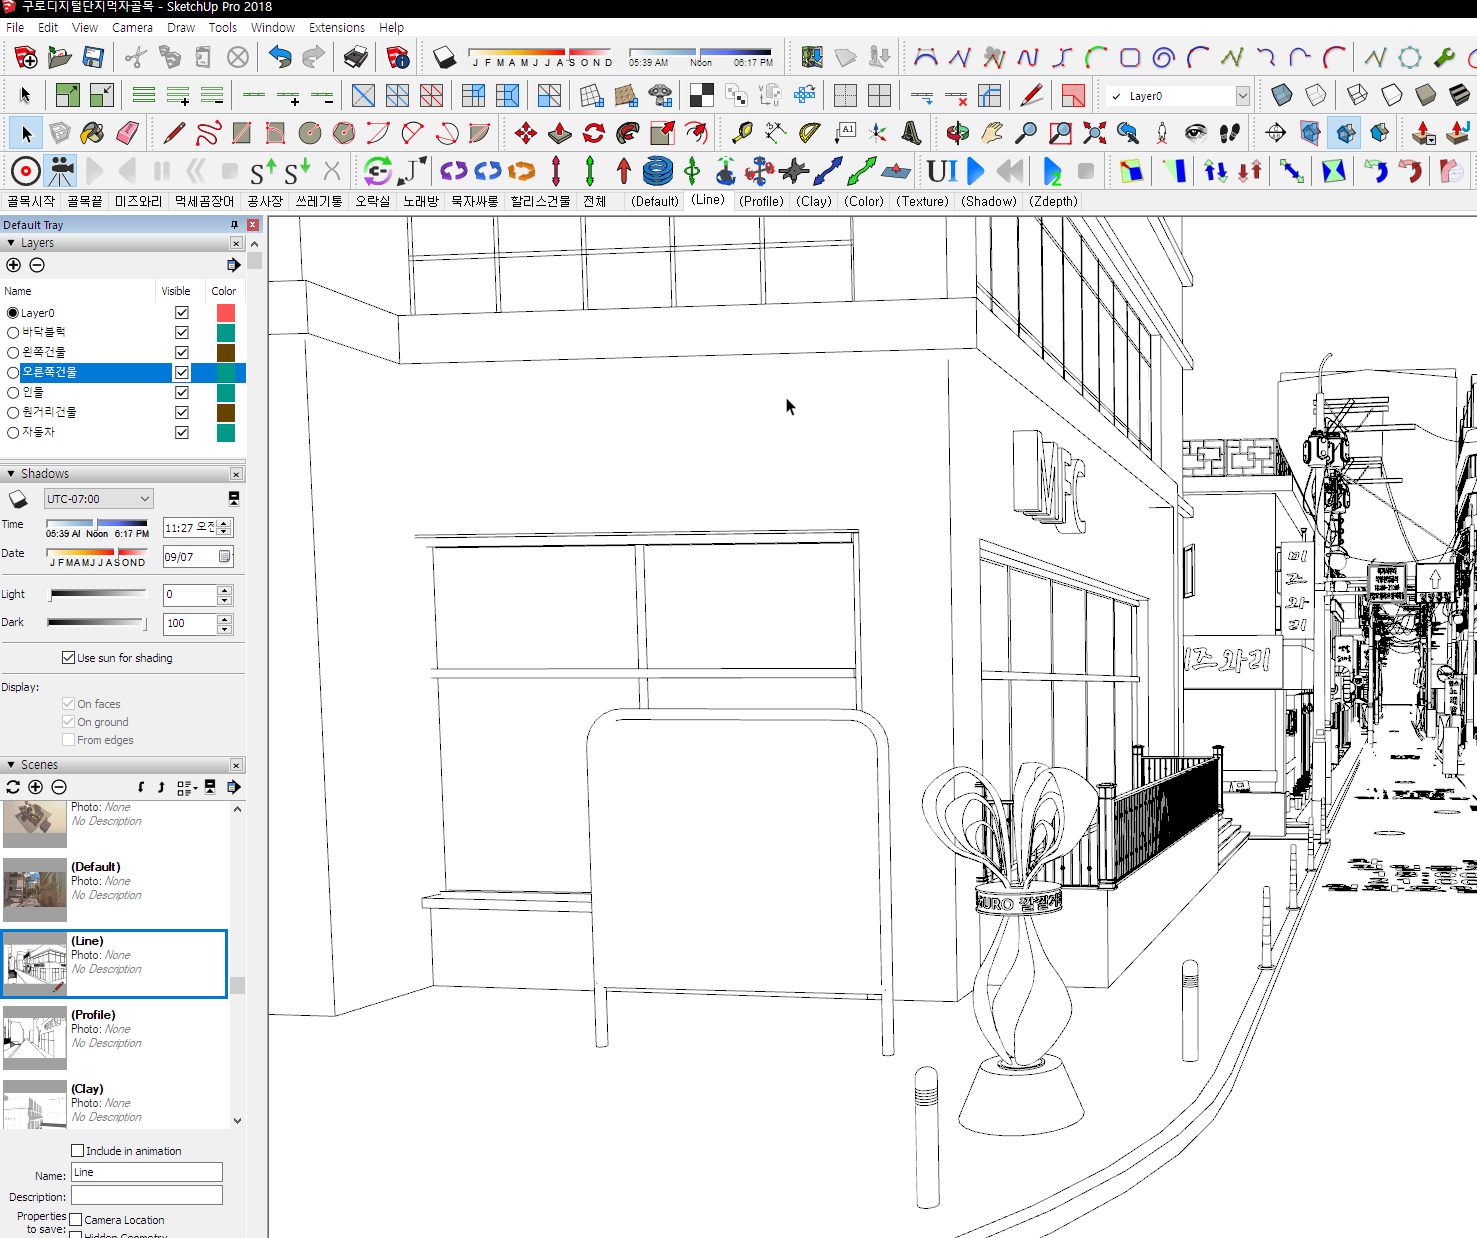Select the Protractor tool
The width and height of the screenshot is (1477, 1238).
pos(810,132)
